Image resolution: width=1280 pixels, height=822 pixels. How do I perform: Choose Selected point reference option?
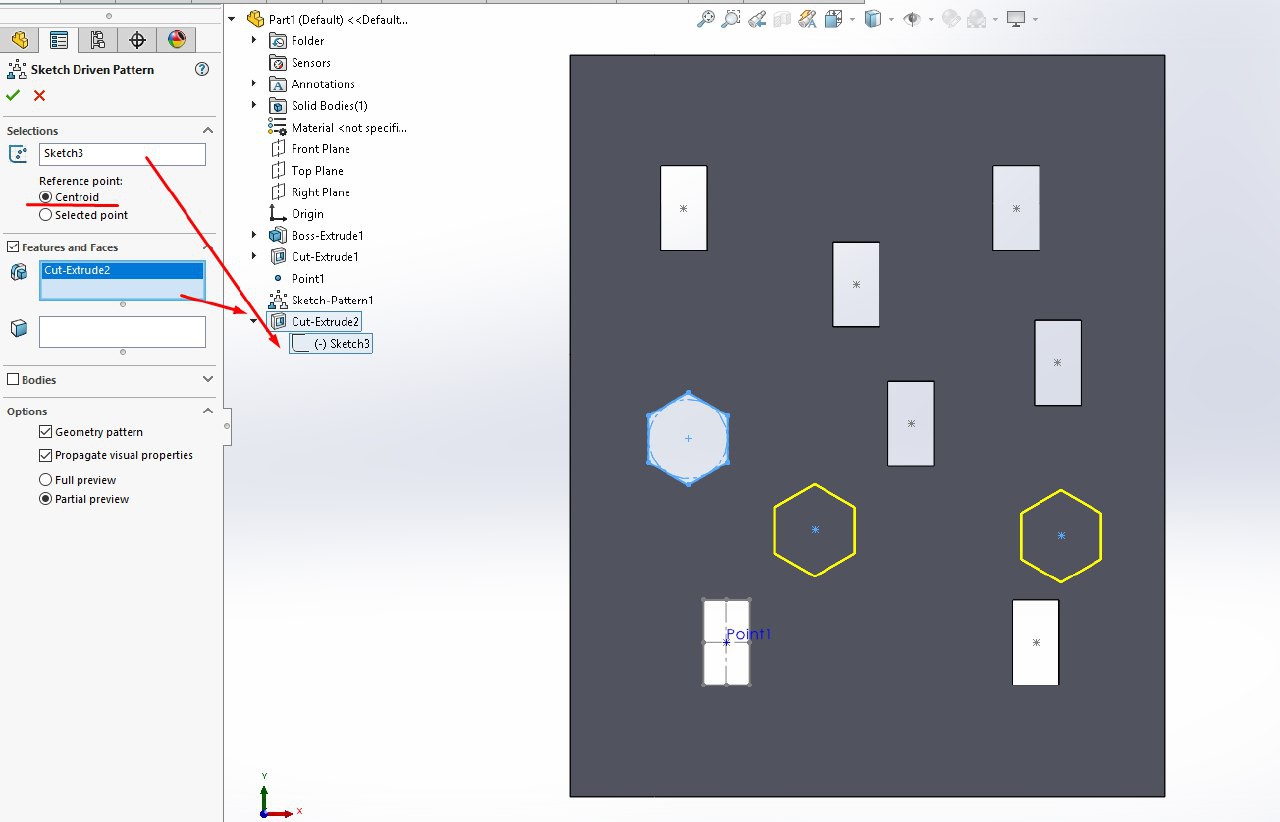click(45, 215)
